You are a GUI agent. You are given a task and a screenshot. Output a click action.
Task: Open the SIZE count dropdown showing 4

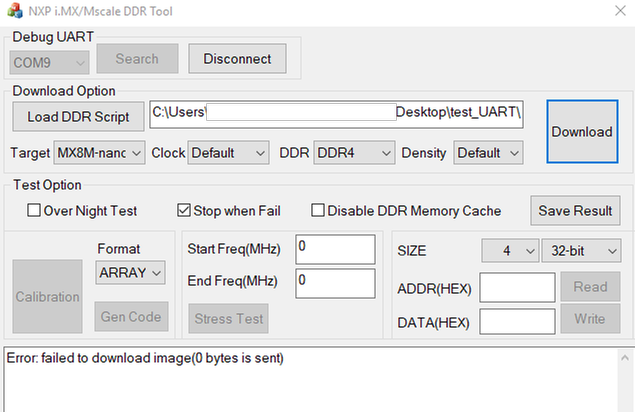coord(510,250)
